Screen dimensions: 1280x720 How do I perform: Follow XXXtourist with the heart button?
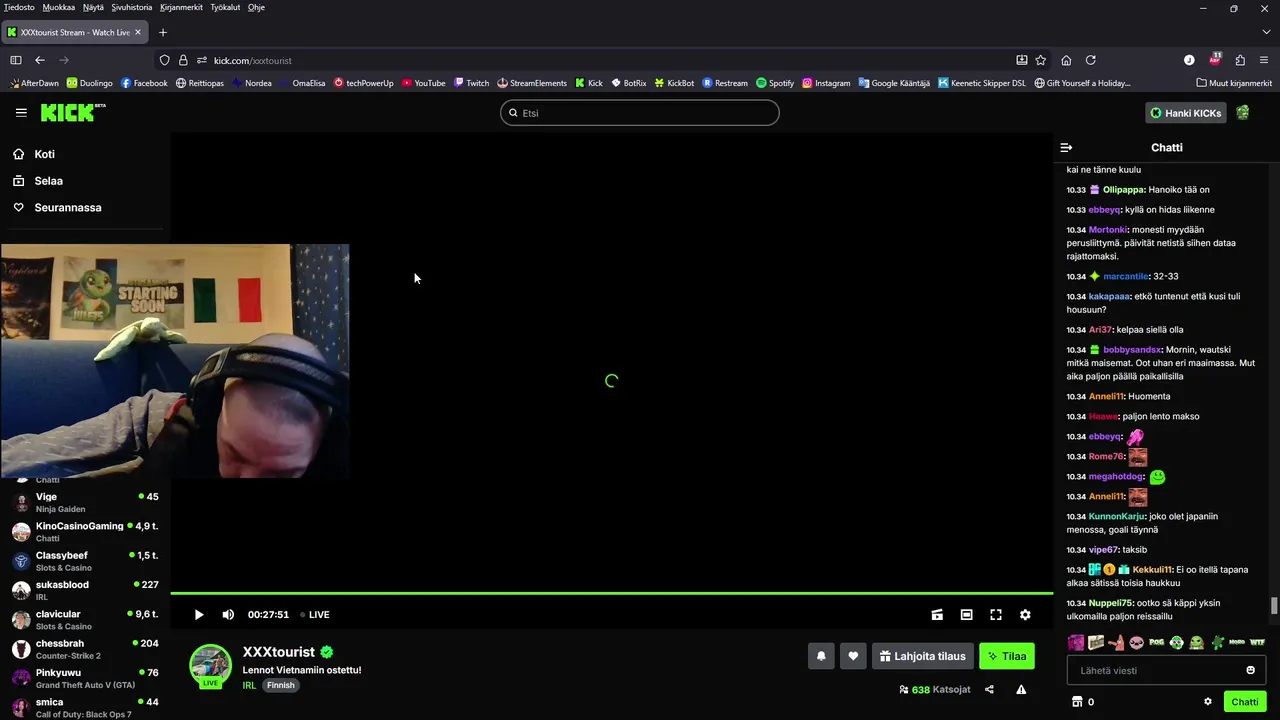(853, 656)
